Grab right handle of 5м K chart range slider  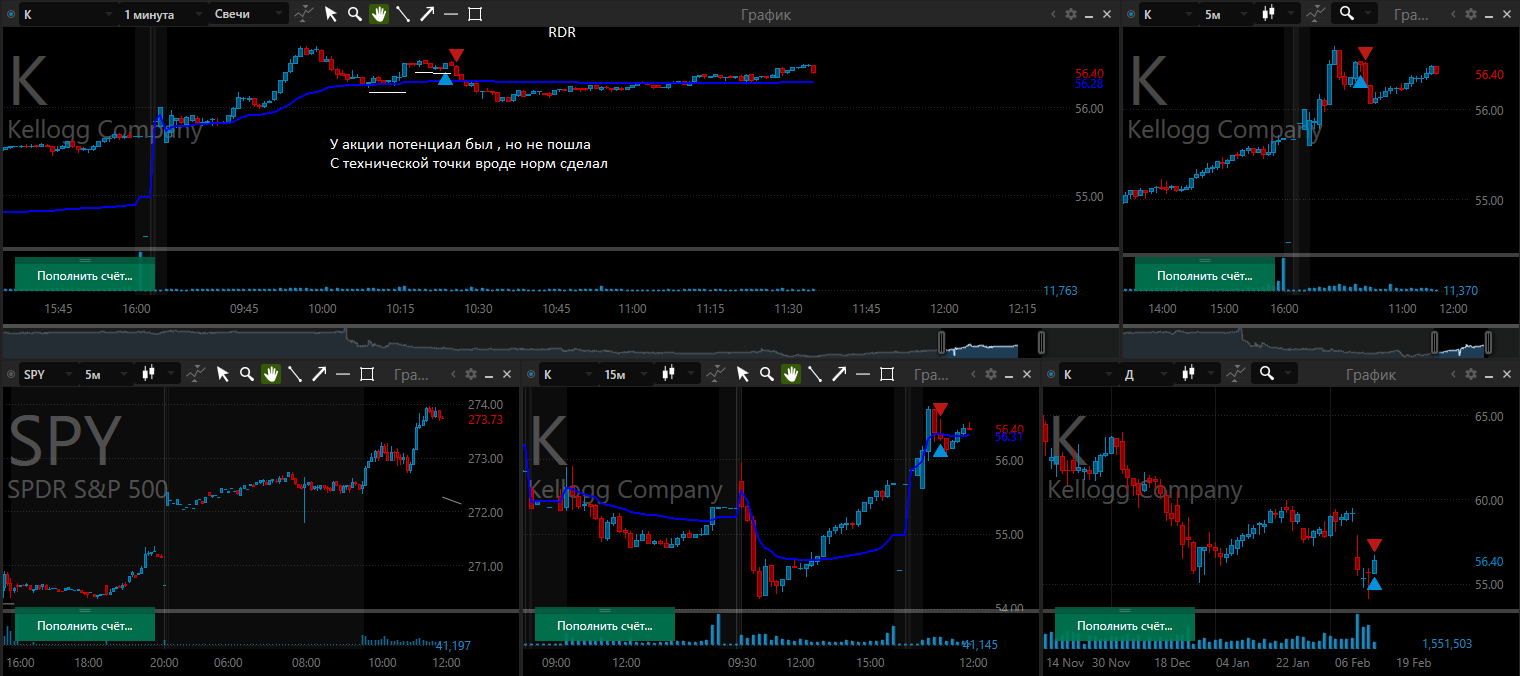(x=1487, y=343)
